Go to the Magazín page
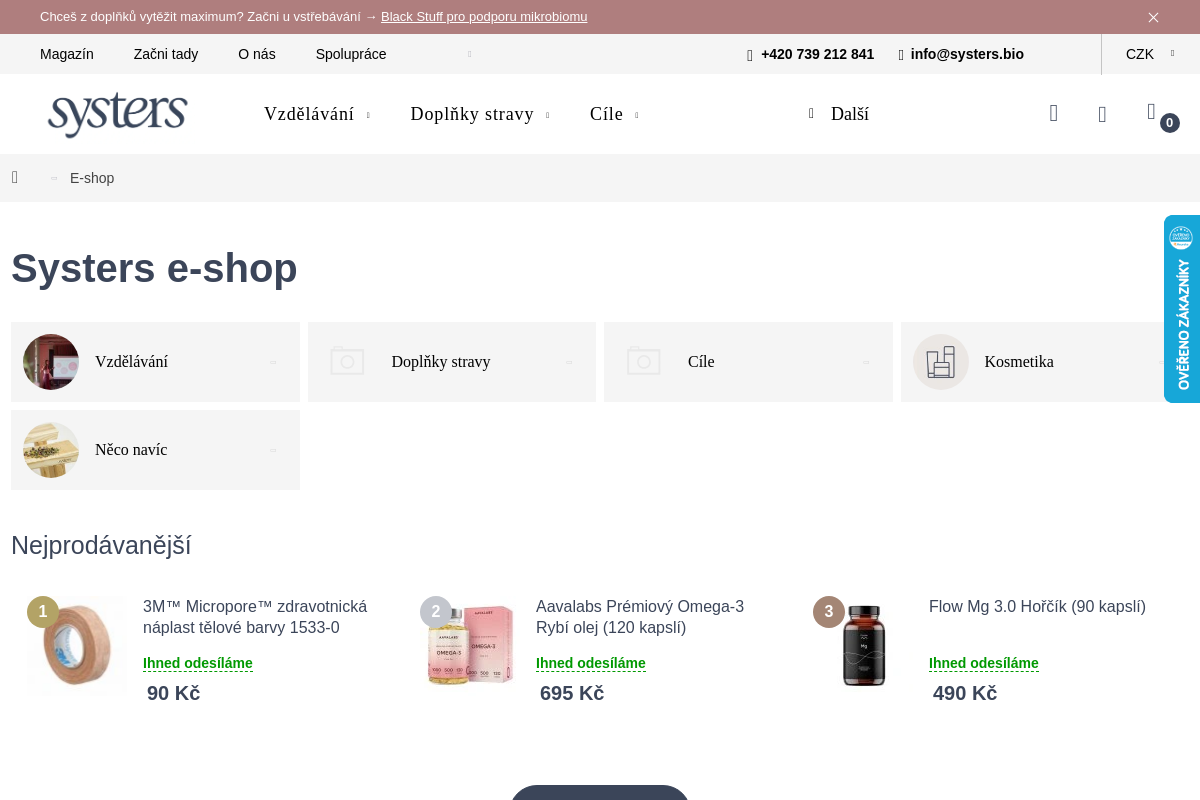1200x800 pixels. coord(67,54)
